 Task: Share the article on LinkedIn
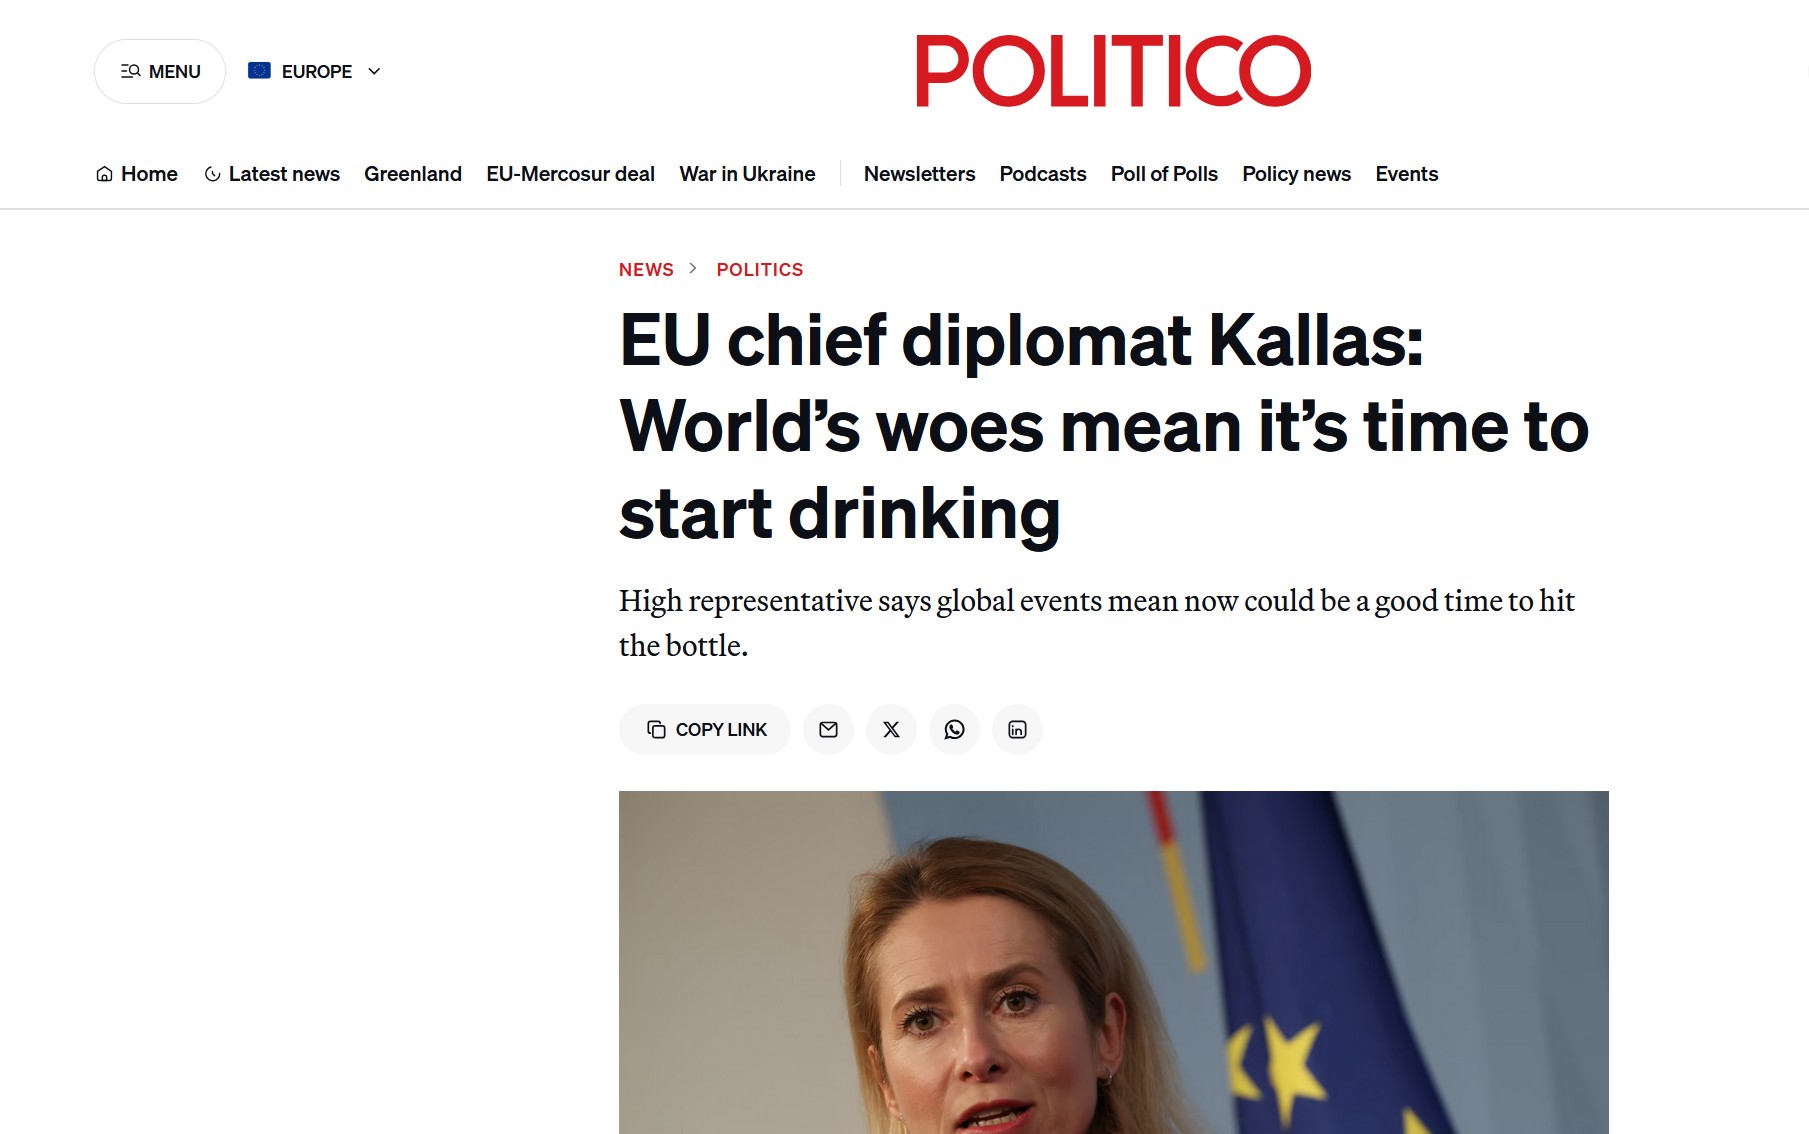pyautogui.click(x=1017, y=730)
